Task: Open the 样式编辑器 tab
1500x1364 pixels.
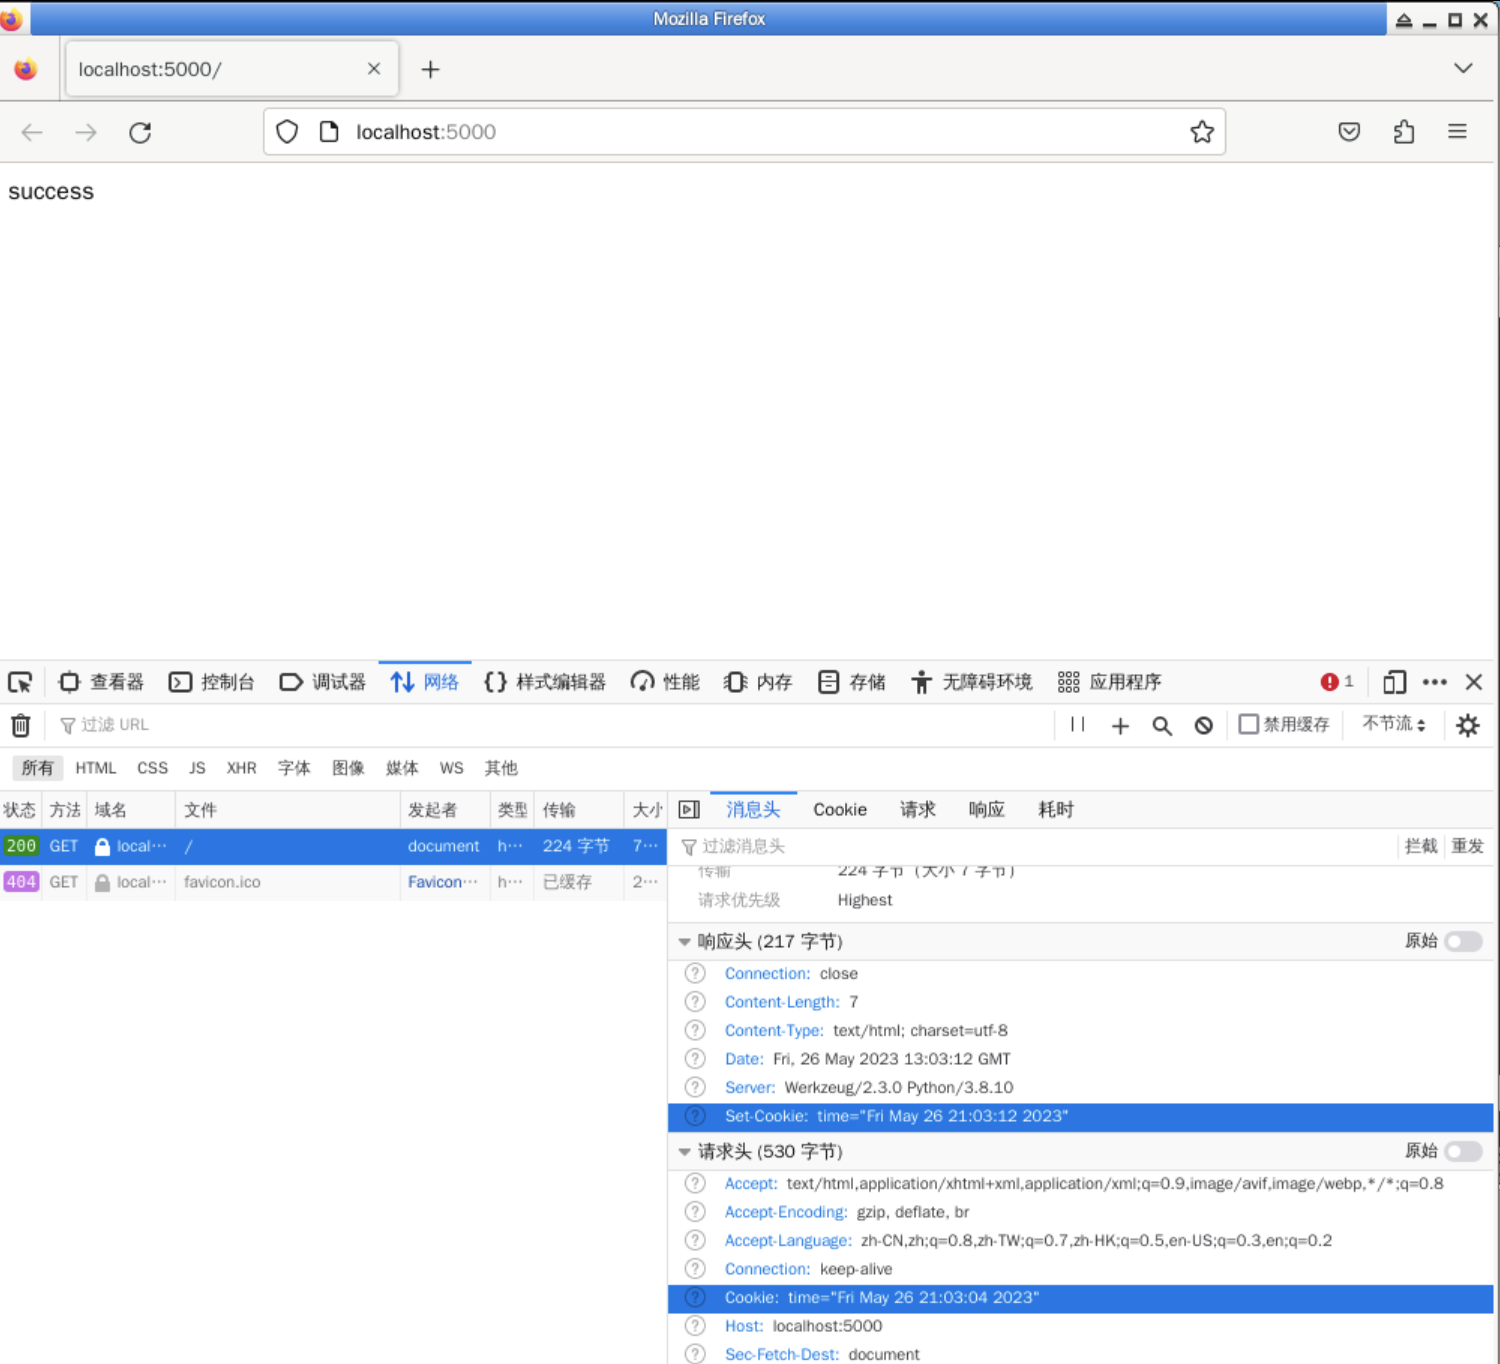Action: click(x=545, y=682)
